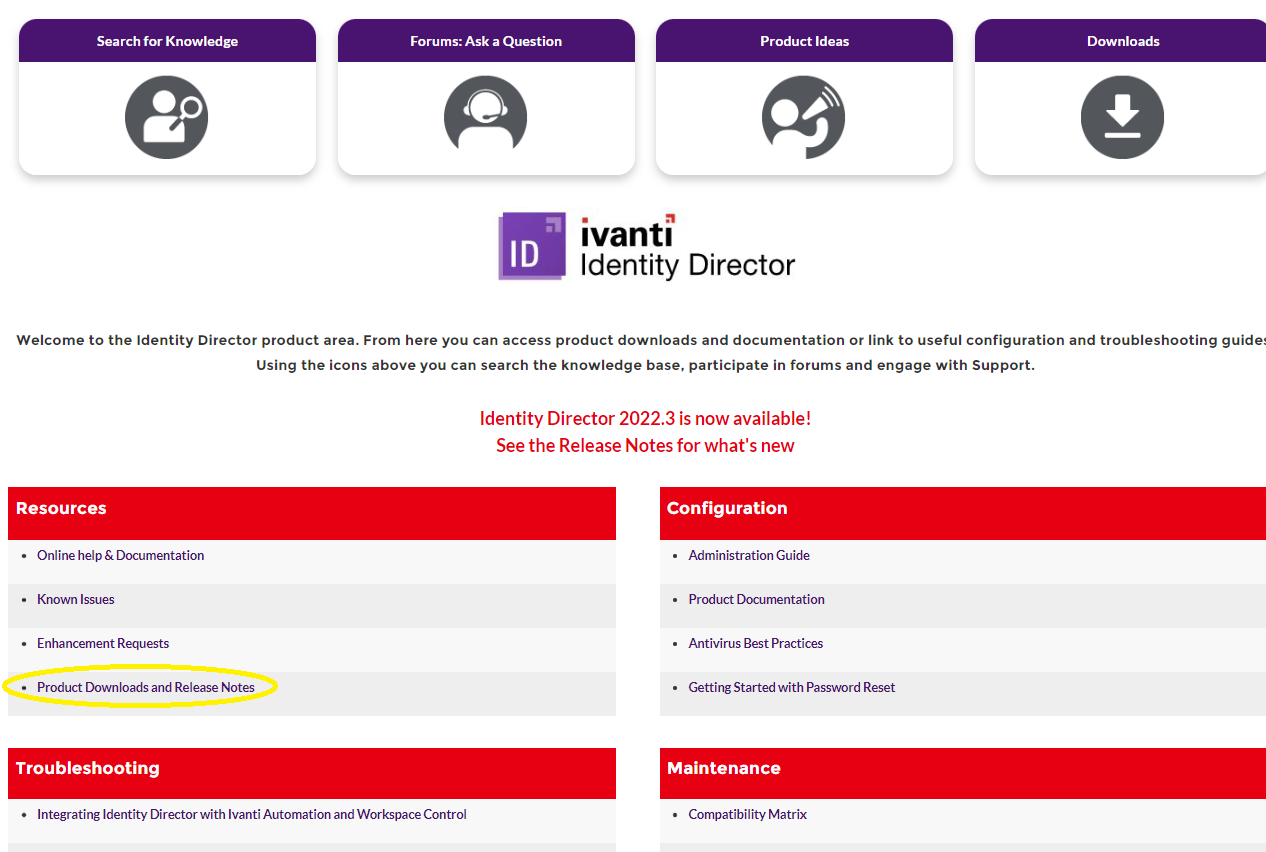Click the Resources section heading
Screen dimensions: 1266x852
(61, 508)
